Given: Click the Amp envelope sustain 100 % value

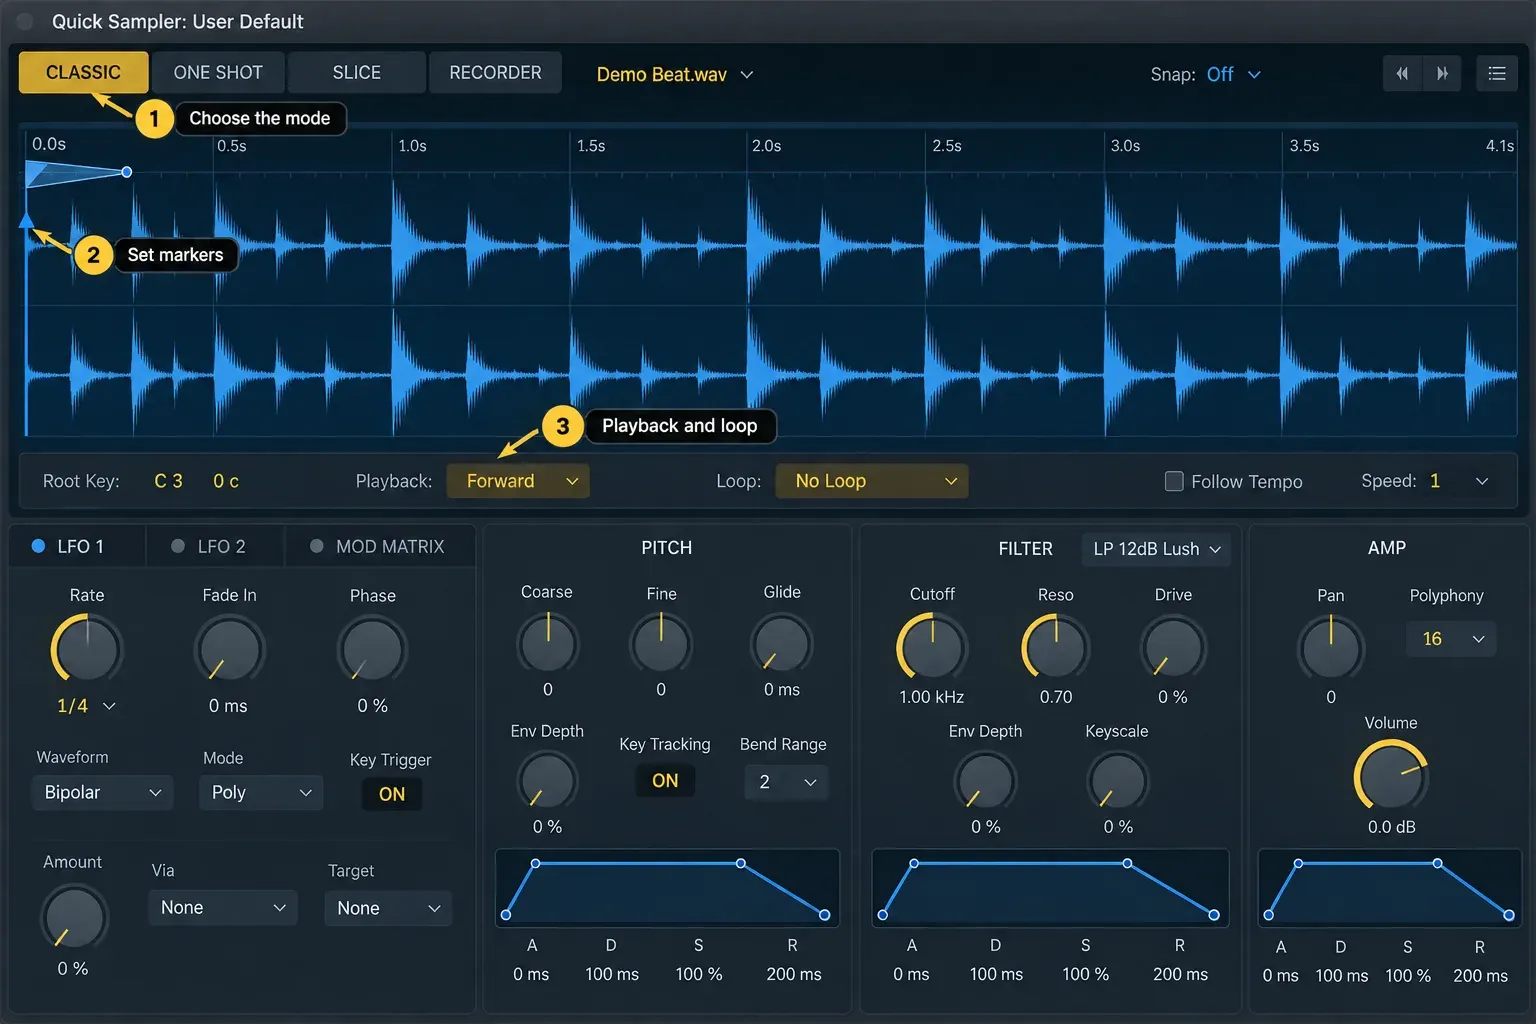Looking at the screenshot, I should point(1408,975).
